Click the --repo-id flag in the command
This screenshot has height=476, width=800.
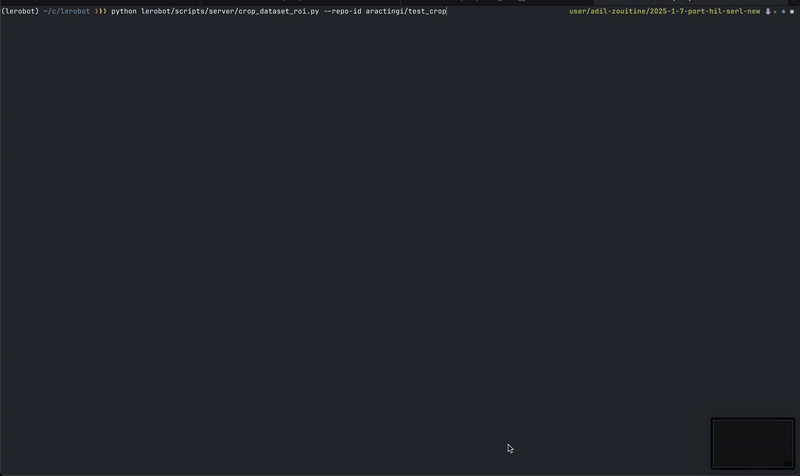[342, 11]
